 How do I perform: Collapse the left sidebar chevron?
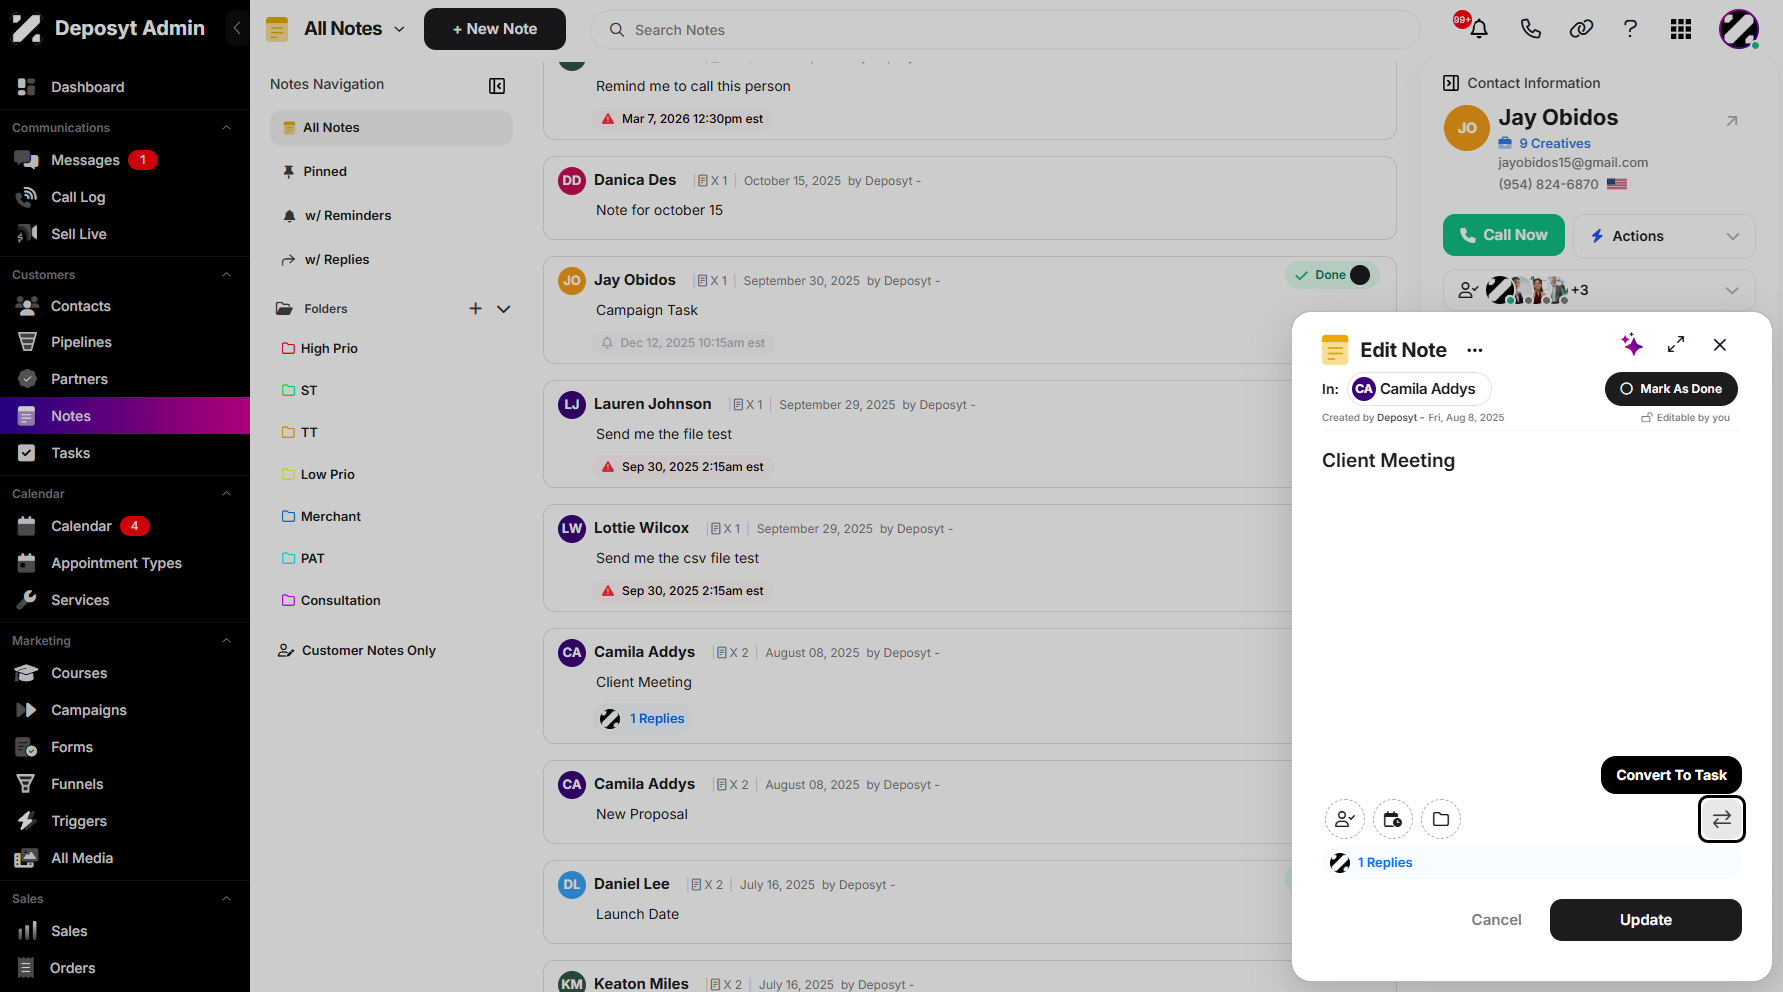point(237,28)
